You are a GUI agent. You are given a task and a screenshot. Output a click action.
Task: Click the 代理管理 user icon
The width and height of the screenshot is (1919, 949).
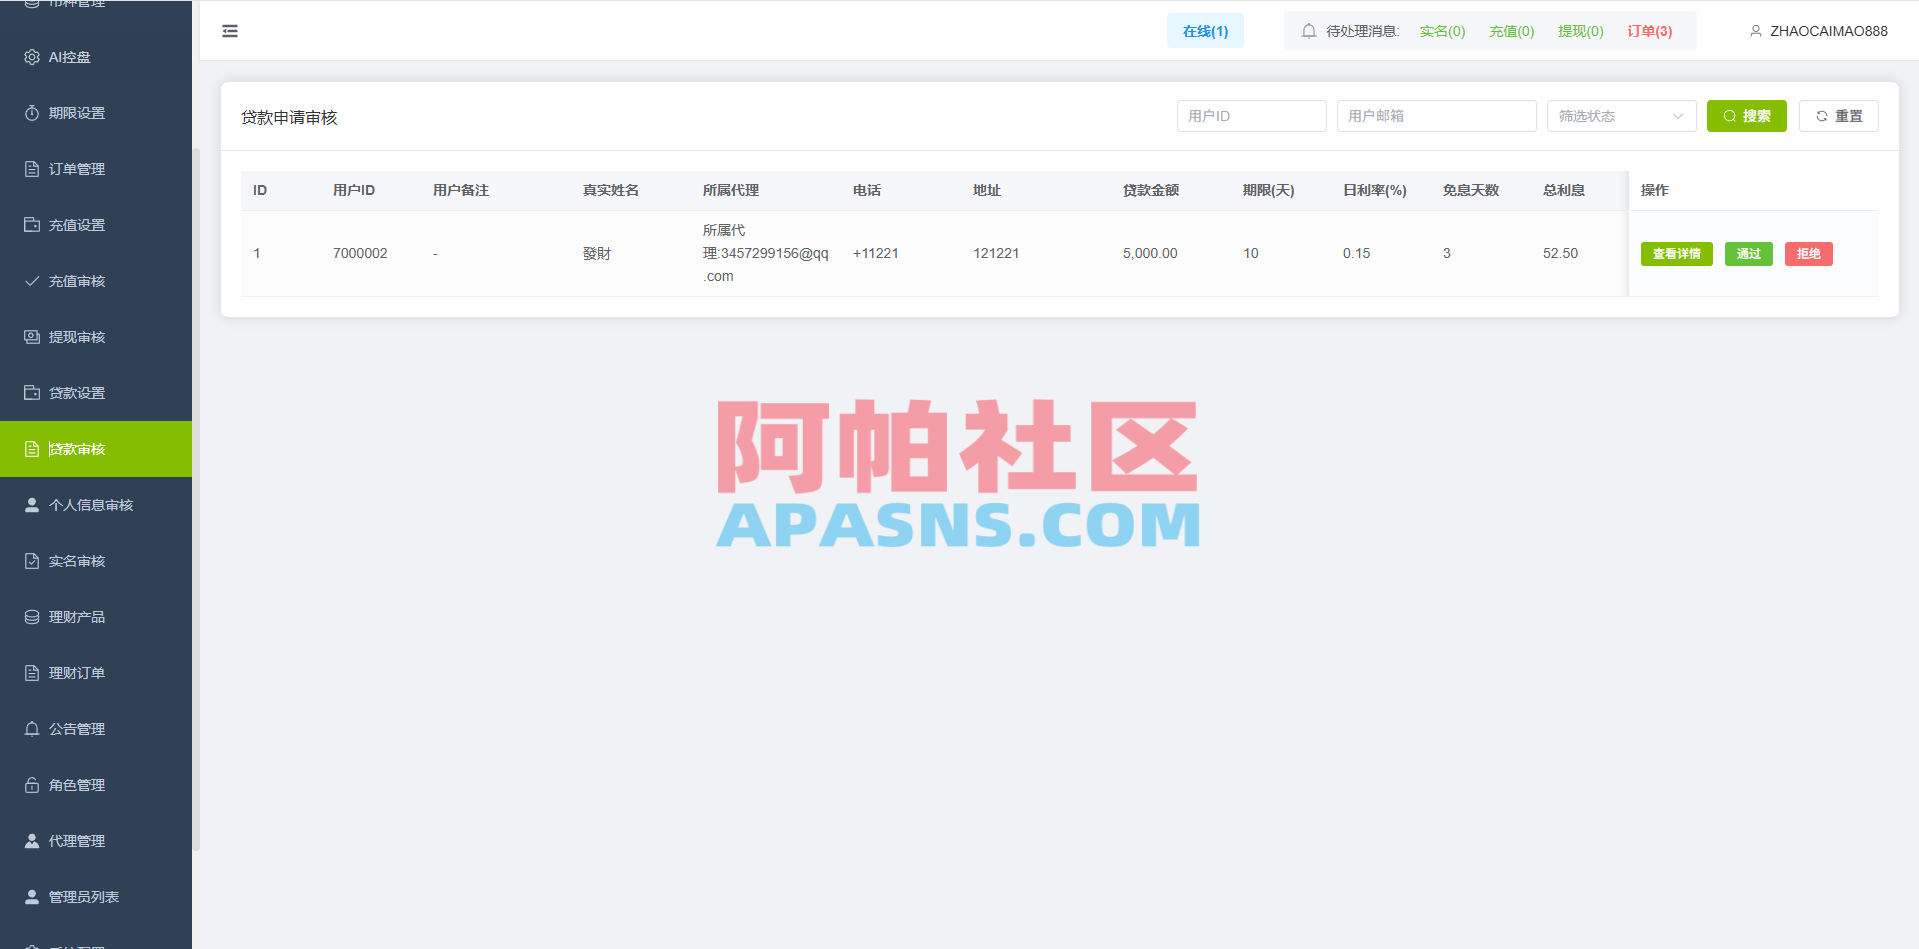click(32, 841)
